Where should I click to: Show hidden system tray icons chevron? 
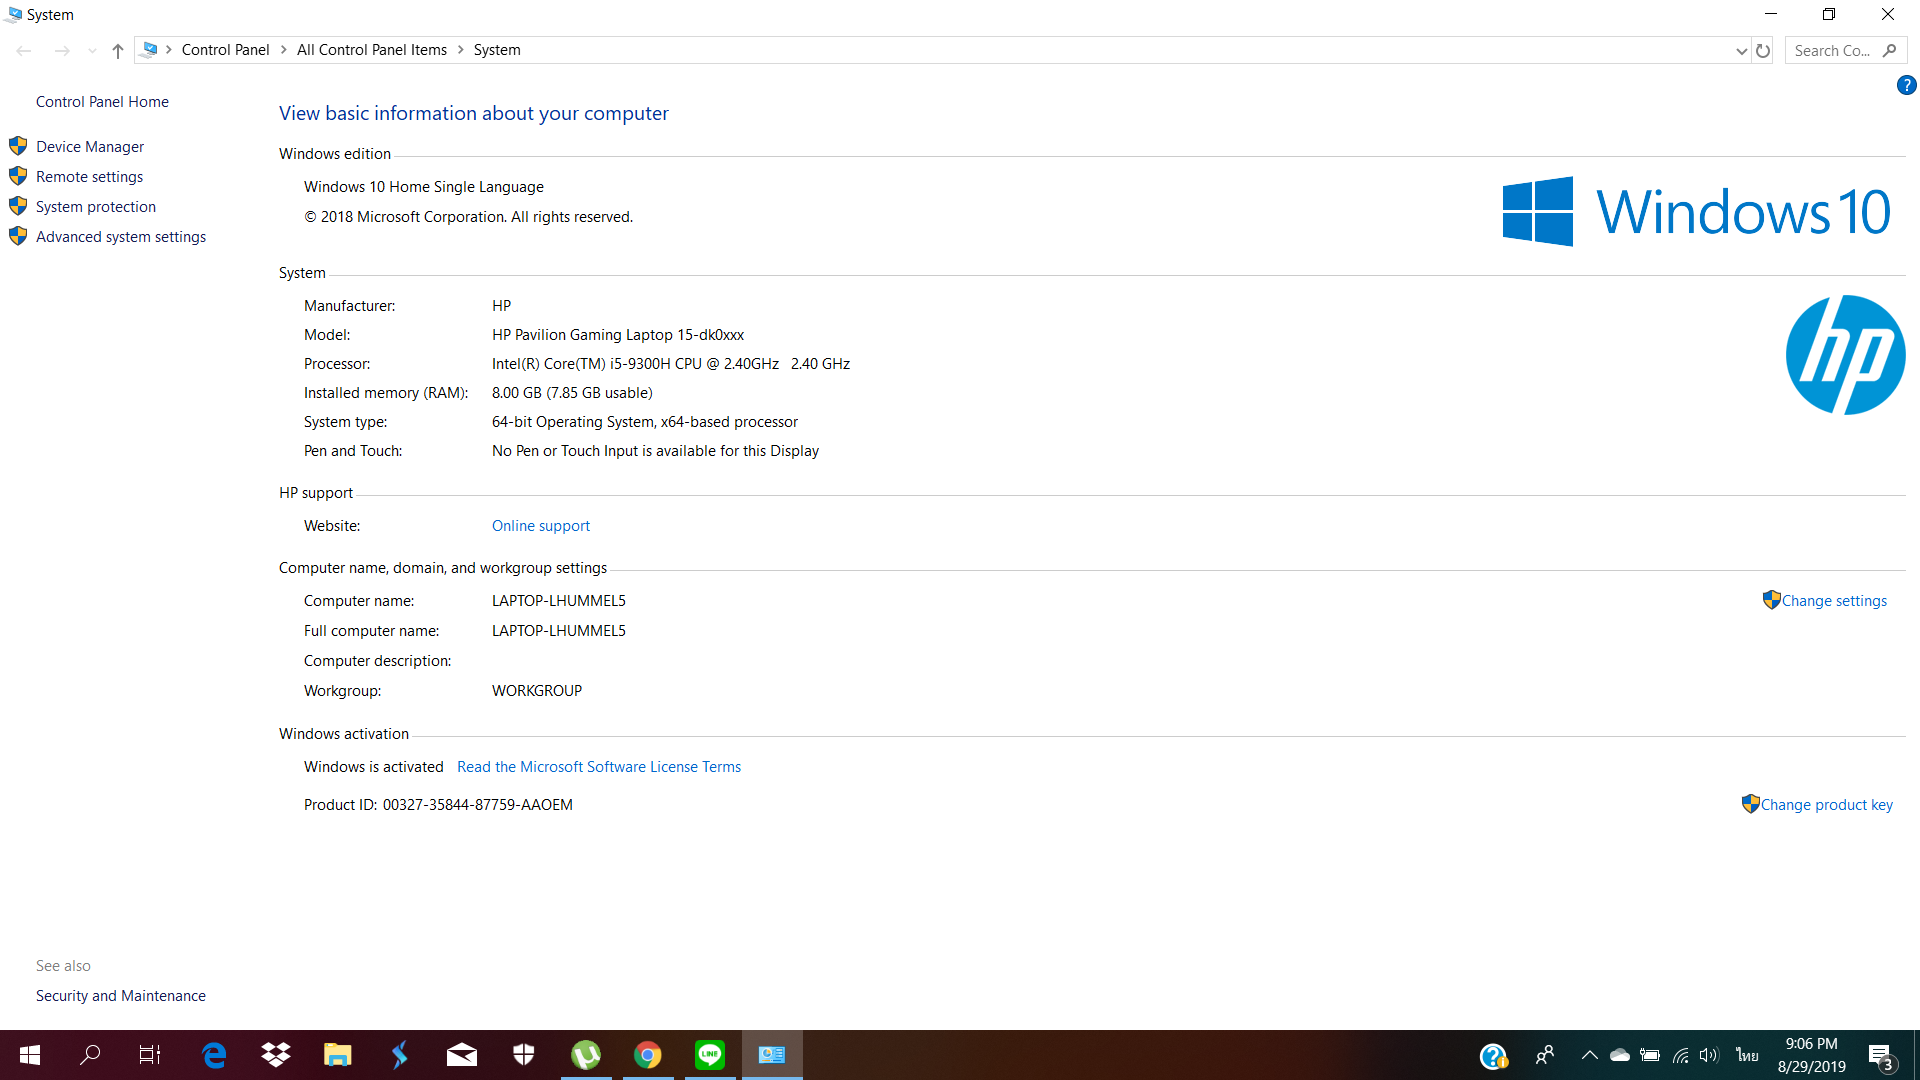point(1589,1055)
